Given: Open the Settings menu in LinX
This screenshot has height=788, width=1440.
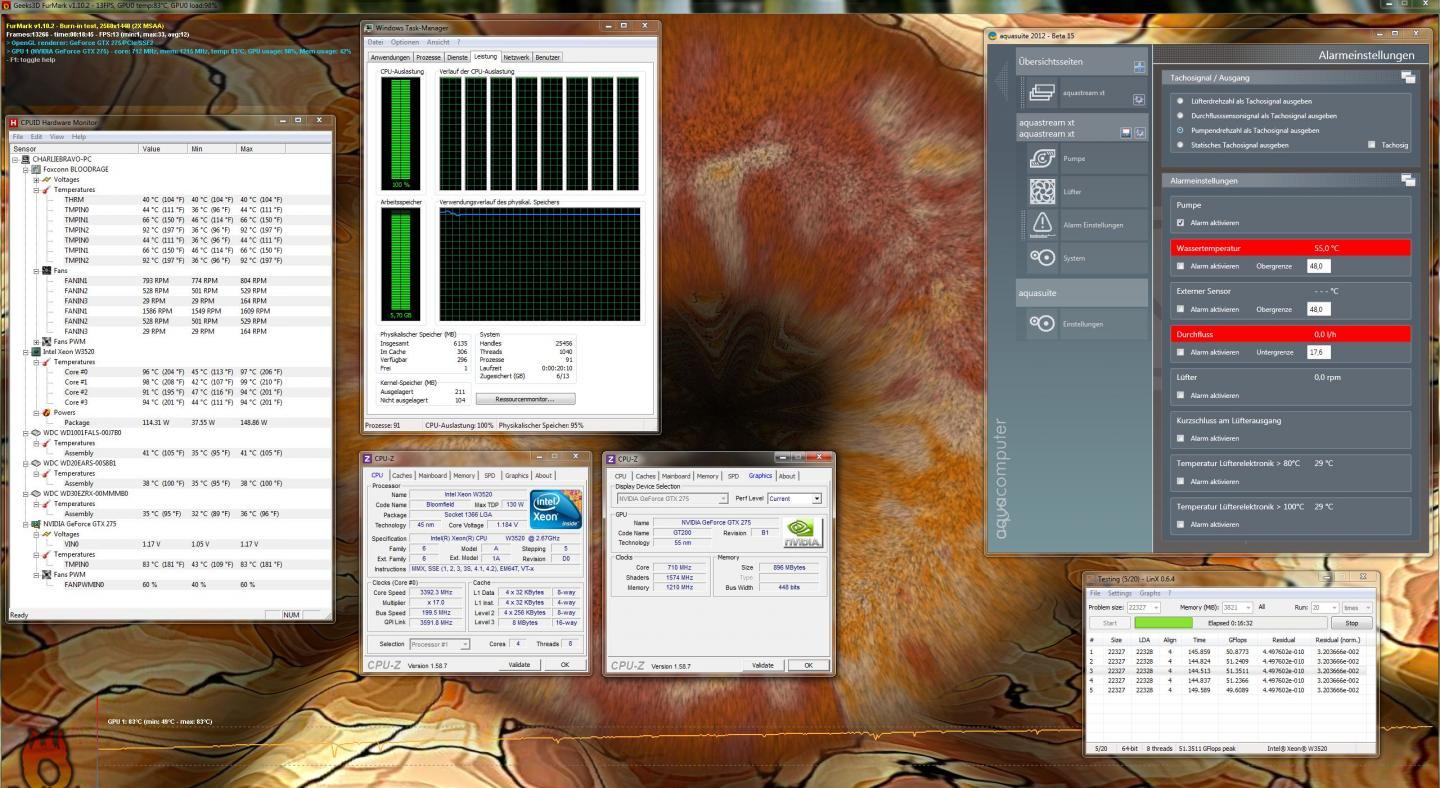Looking at the screenshot, I should [1119, 593].
